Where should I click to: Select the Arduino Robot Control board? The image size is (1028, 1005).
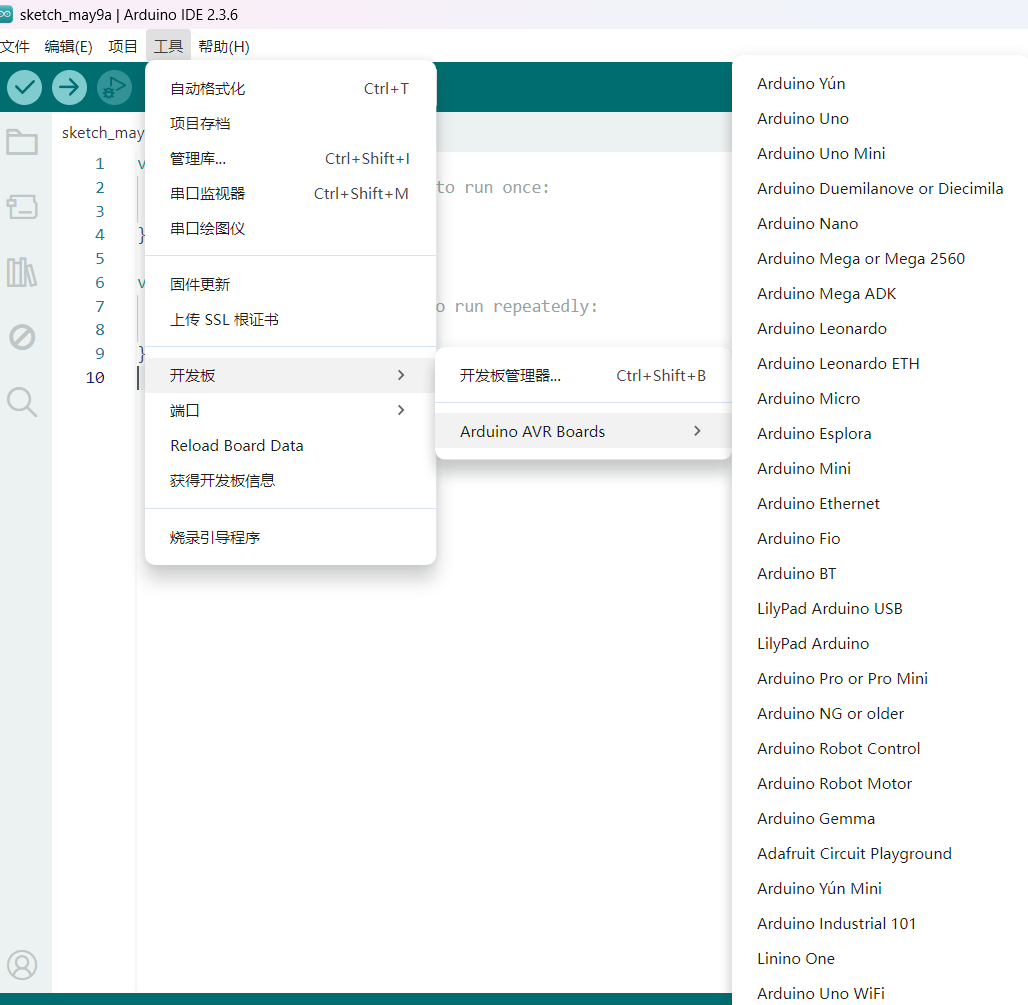coord(880,749)
